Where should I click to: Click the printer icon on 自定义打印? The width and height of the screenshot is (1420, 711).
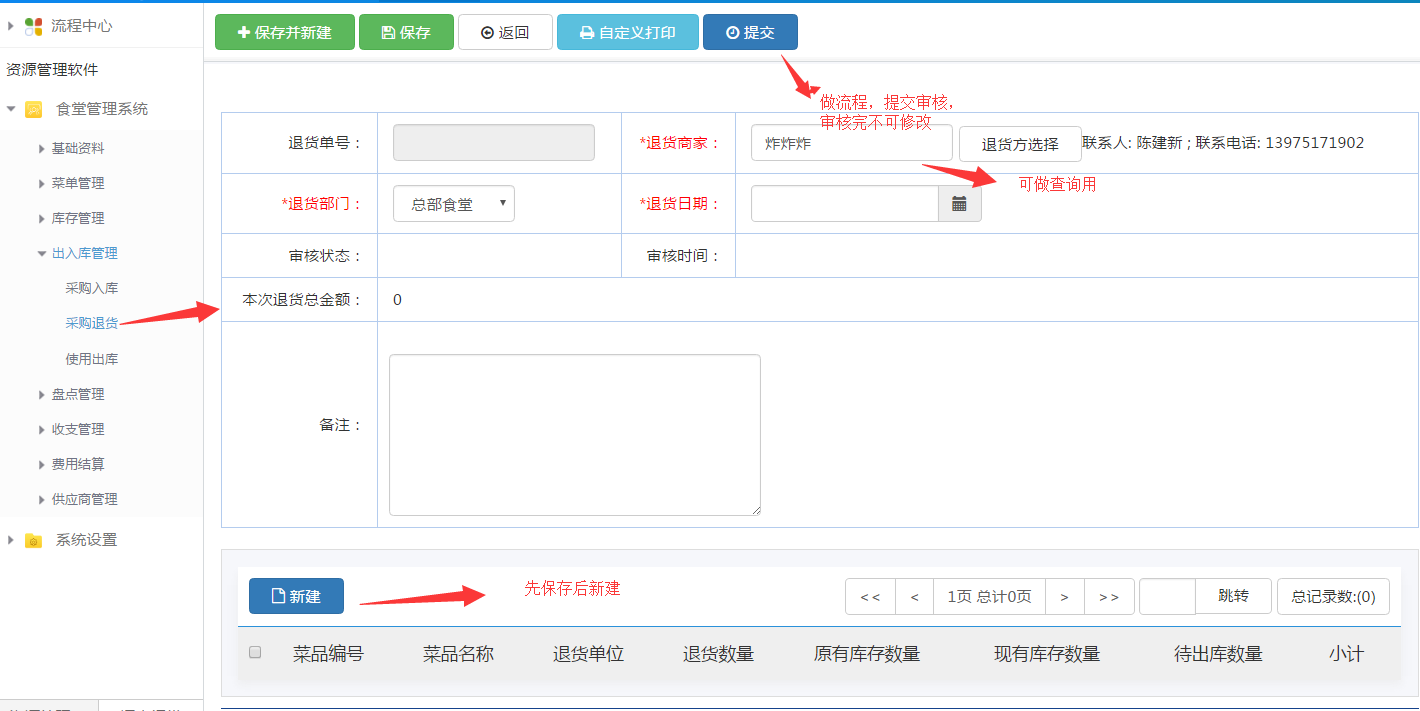coord(587,31)
